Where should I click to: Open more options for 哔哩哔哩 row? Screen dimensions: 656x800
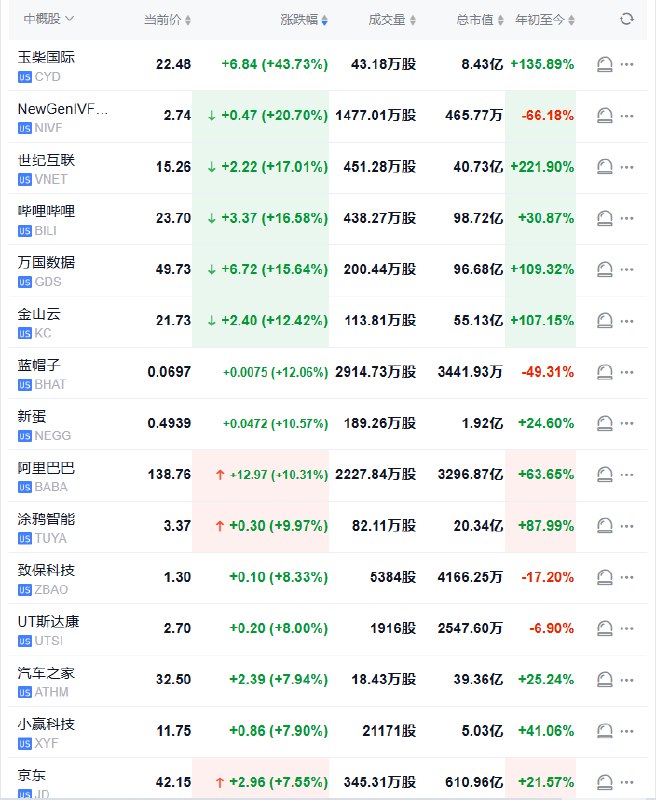(627, 218)
